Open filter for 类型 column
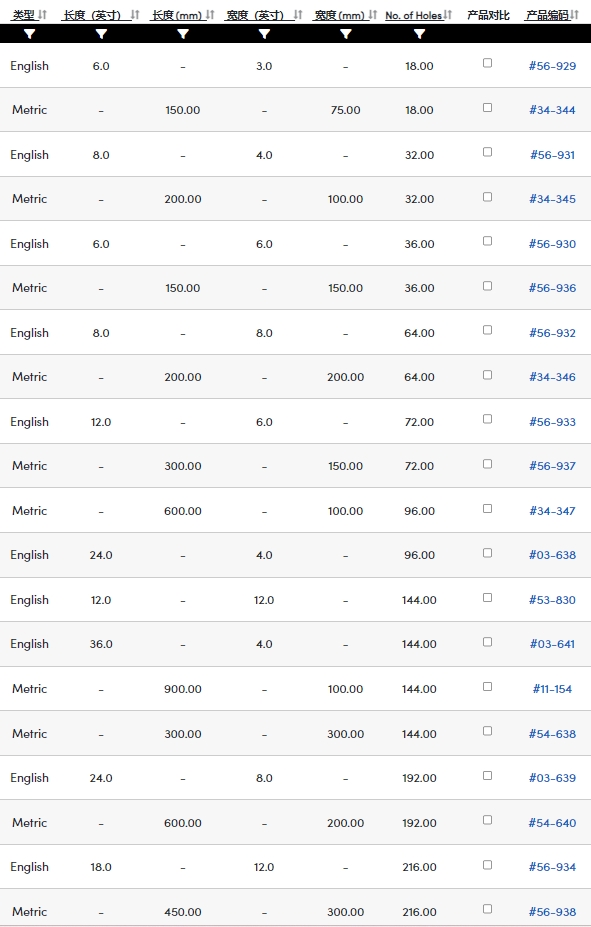Image resolution: width=591 pixels, height=927 pixels. click(x=30, y=34)
